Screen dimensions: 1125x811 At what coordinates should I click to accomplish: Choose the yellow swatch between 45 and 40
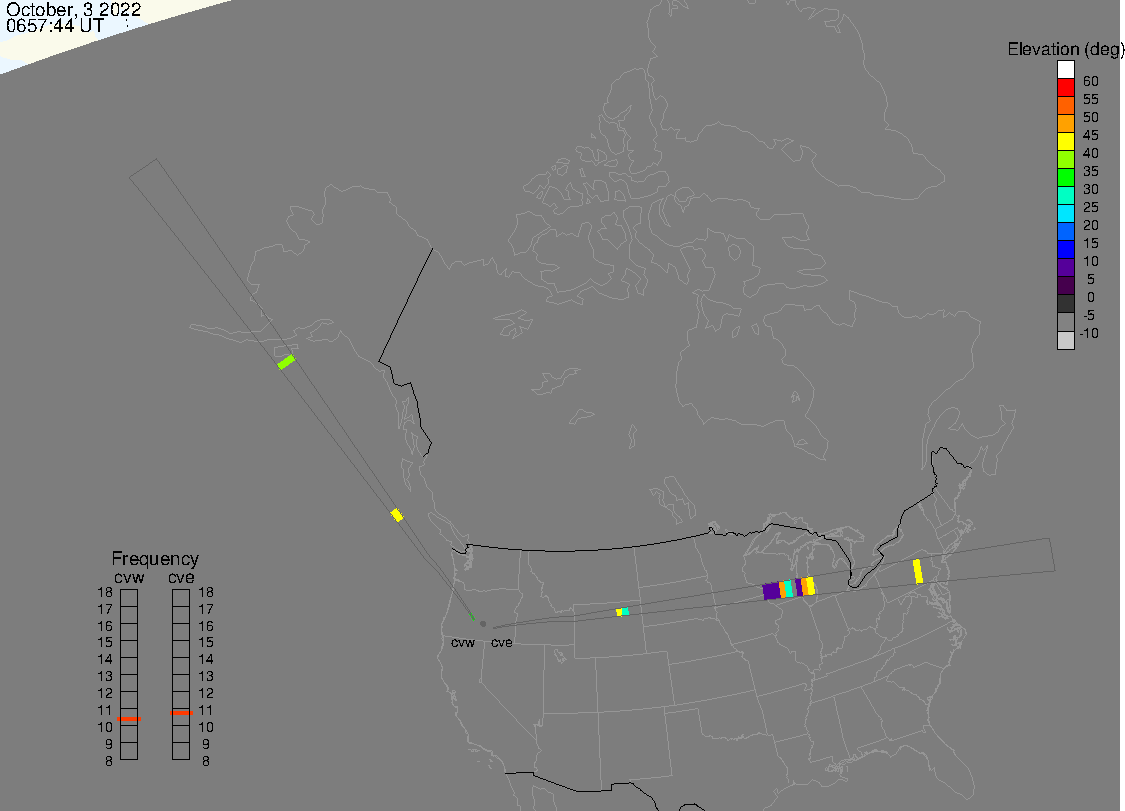point(1065,141)
